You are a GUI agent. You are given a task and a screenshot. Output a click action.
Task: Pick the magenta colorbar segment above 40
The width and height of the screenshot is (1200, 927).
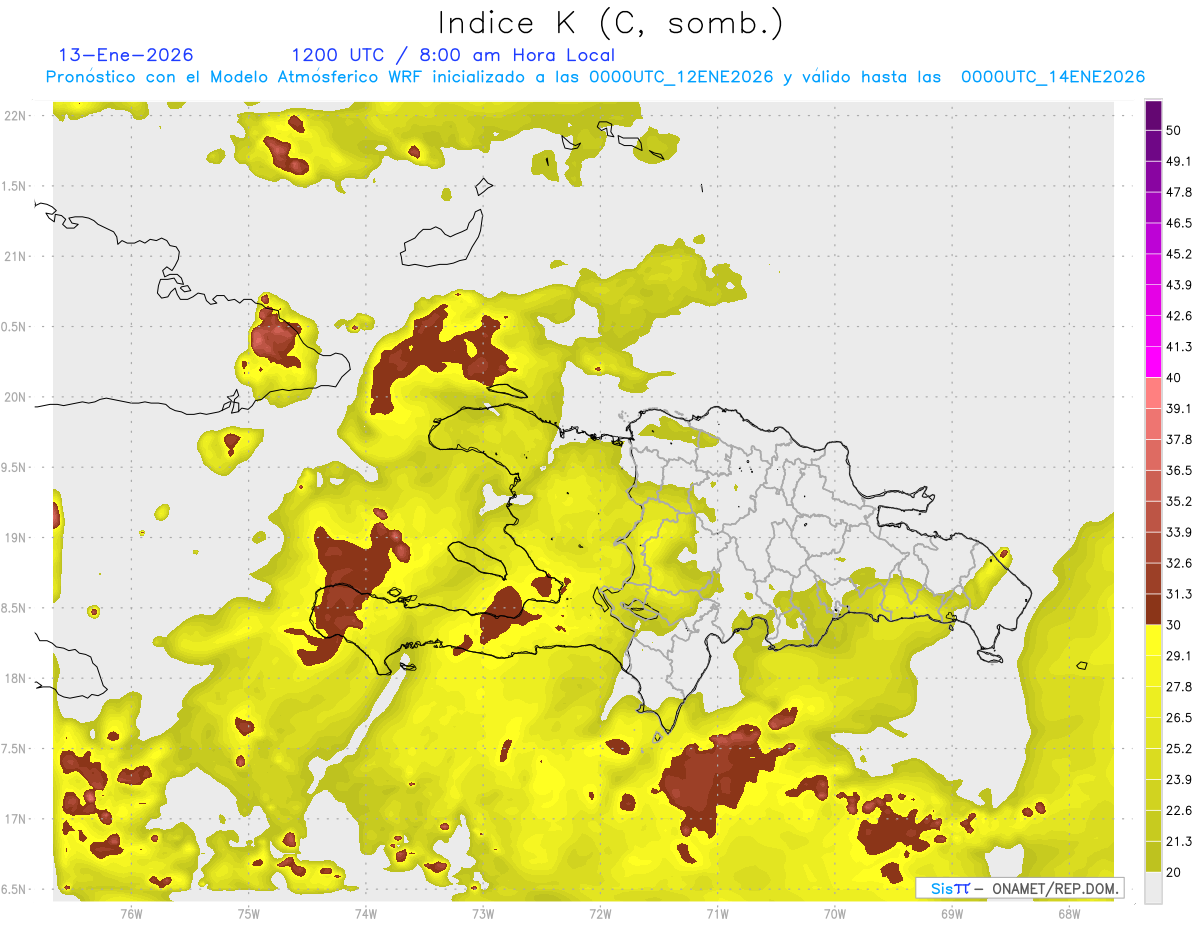point(1153,361)
